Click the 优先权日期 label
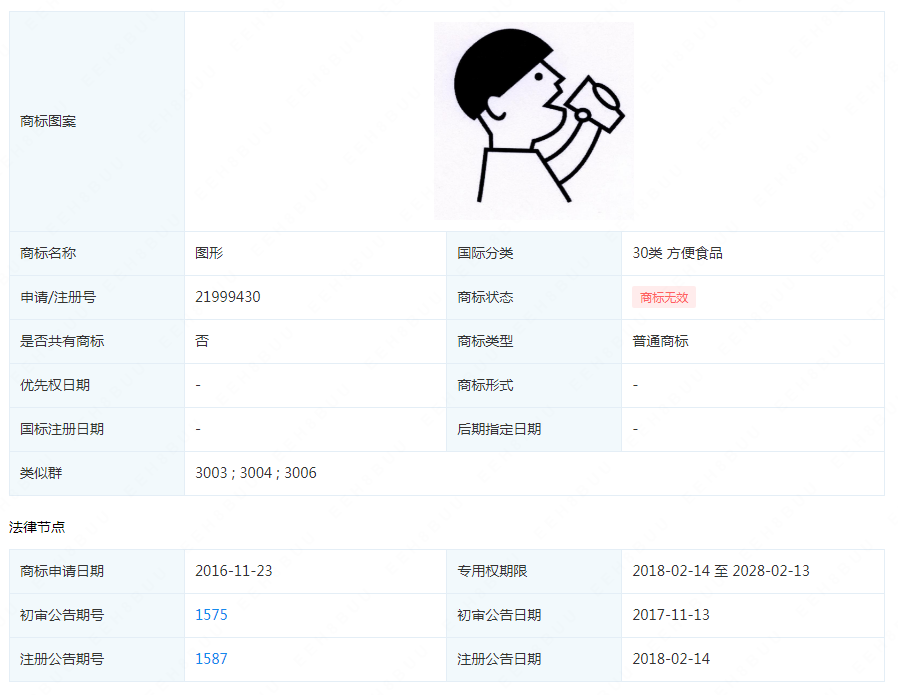Screen dimensions: 898x695 click(55, 385)
